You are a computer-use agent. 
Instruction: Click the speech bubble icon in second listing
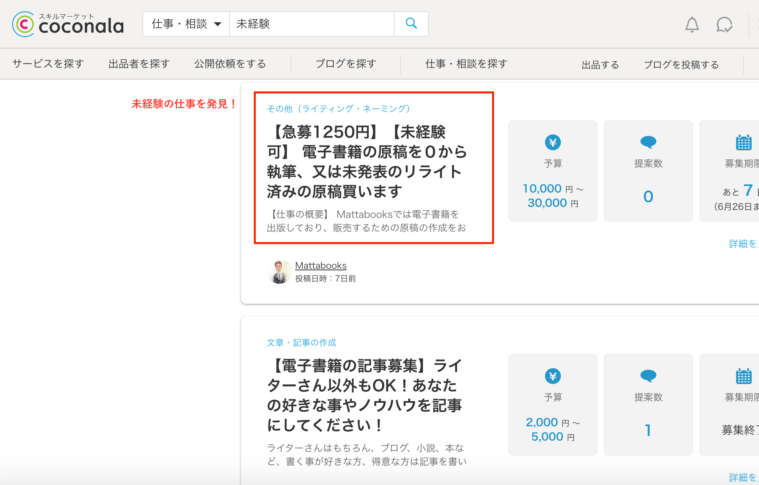[x=648, y=377]
